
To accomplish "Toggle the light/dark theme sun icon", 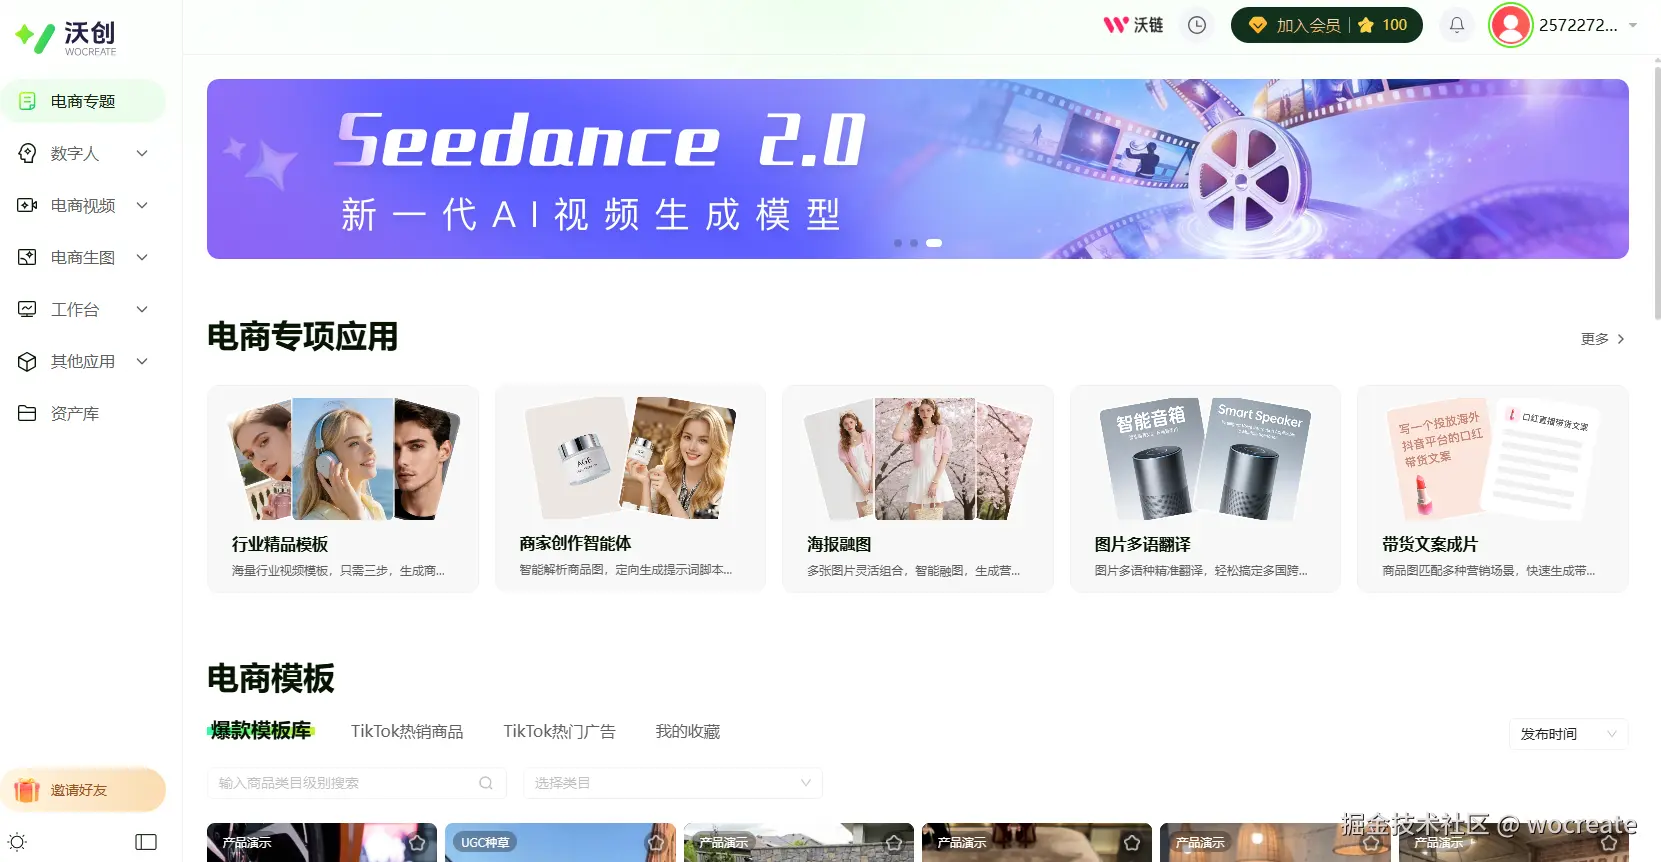I will point(17,842).
